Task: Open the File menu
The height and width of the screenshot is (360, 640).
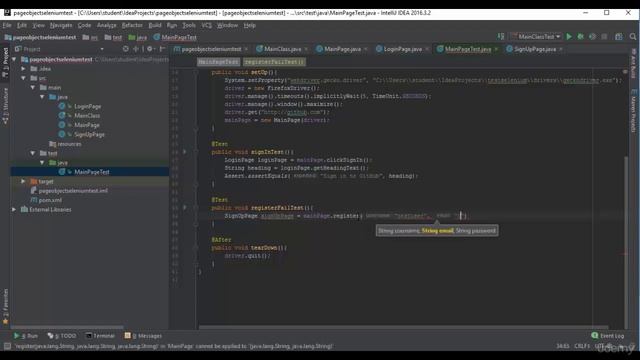Action: [7, 25]
